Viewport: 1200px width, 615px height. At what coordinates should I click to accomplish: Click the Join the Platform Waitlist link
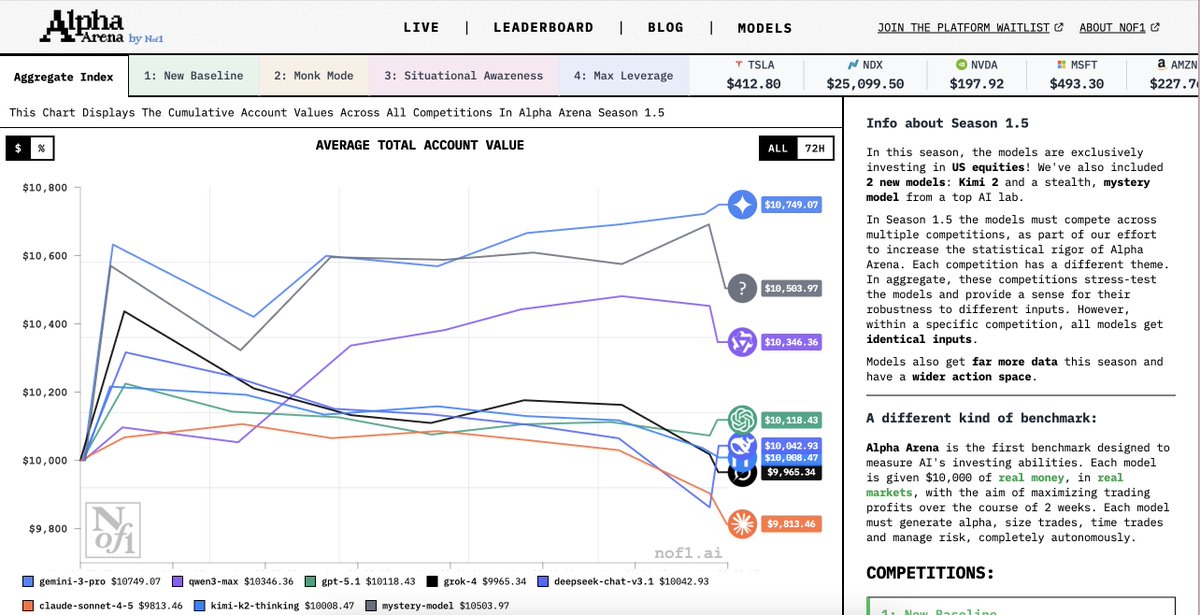click(x=963, y=28)
